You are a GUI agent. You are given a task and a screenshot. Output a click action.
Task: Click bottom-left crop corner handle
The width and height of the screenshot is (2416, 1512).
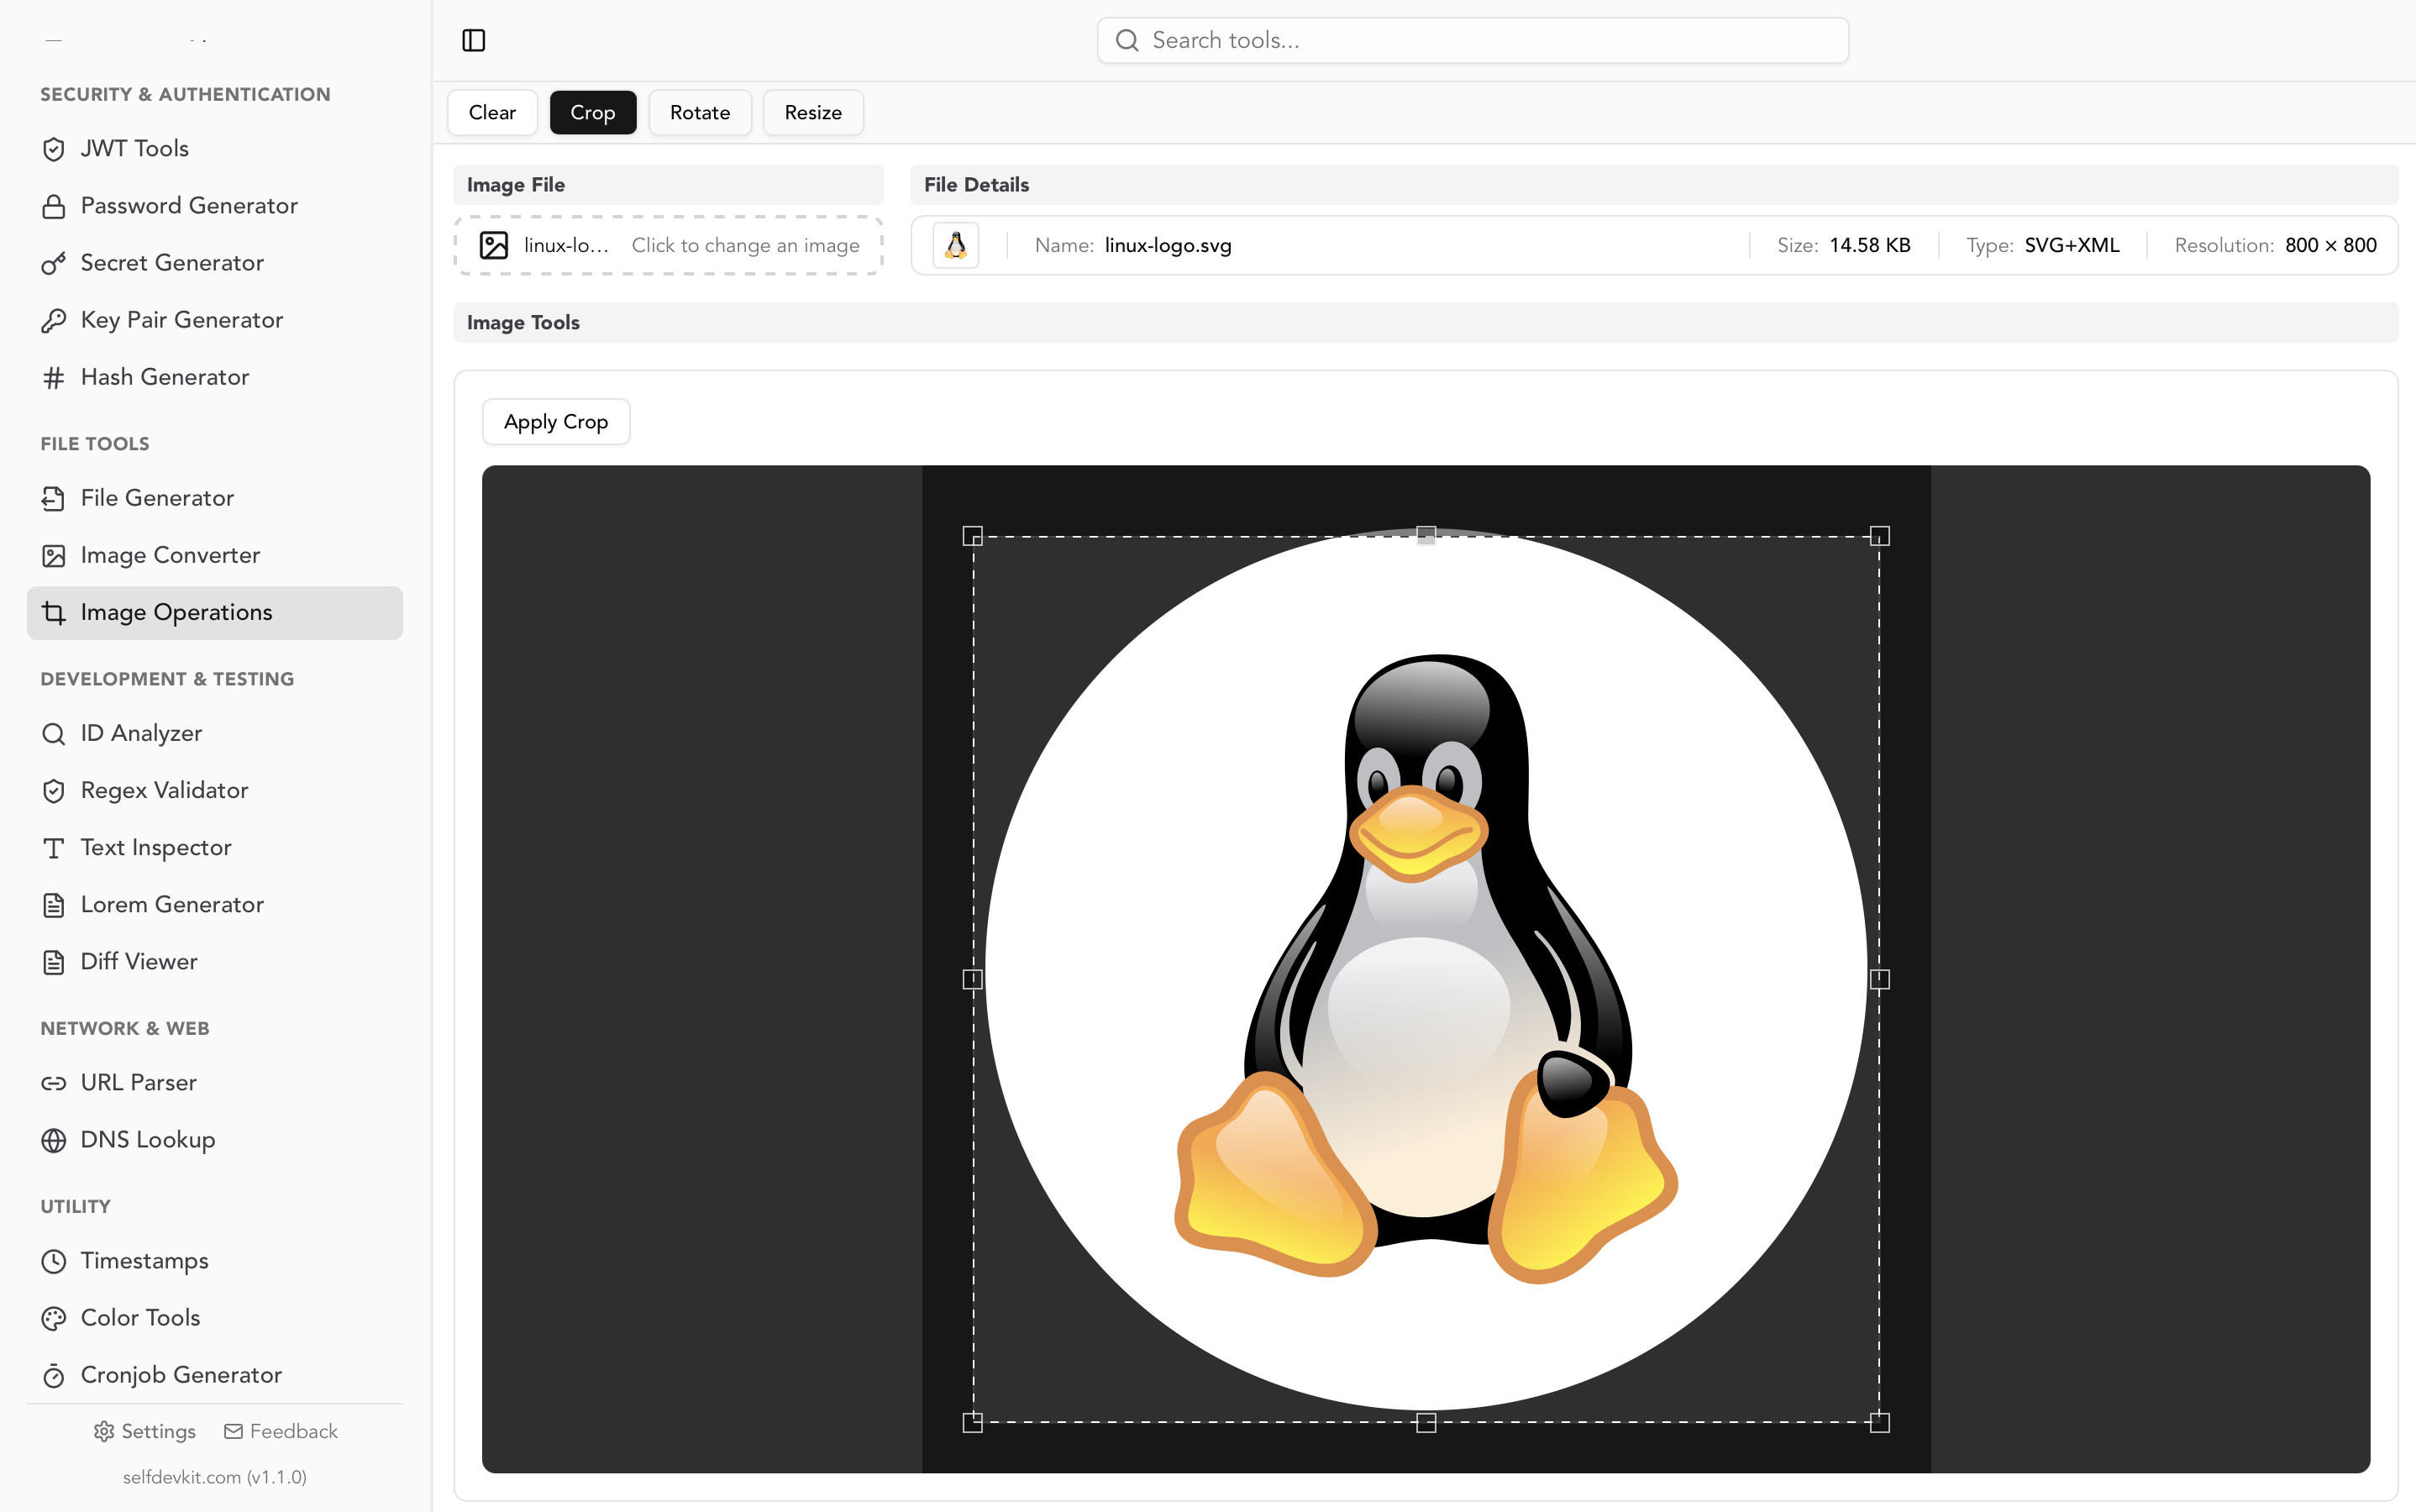point(973,1422)
